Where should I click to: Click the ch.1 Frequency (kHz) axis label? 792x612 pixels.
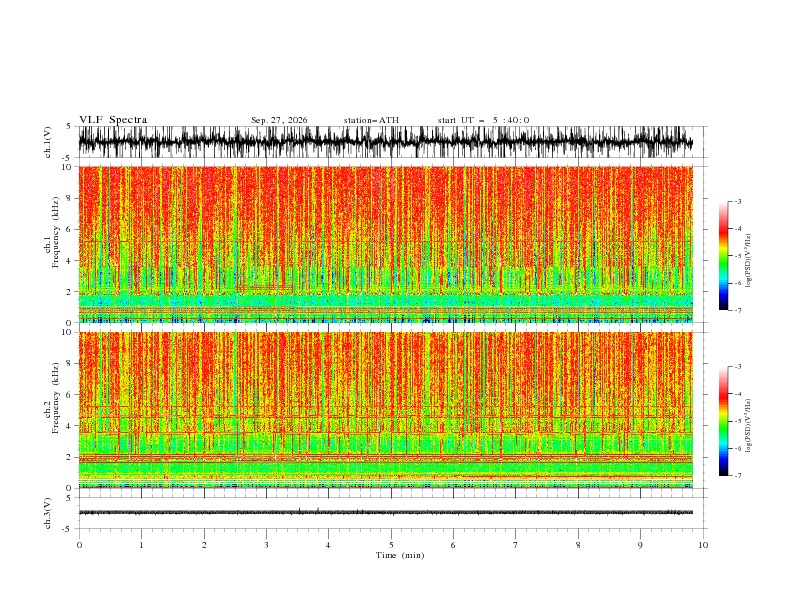[x=51, y=244]
